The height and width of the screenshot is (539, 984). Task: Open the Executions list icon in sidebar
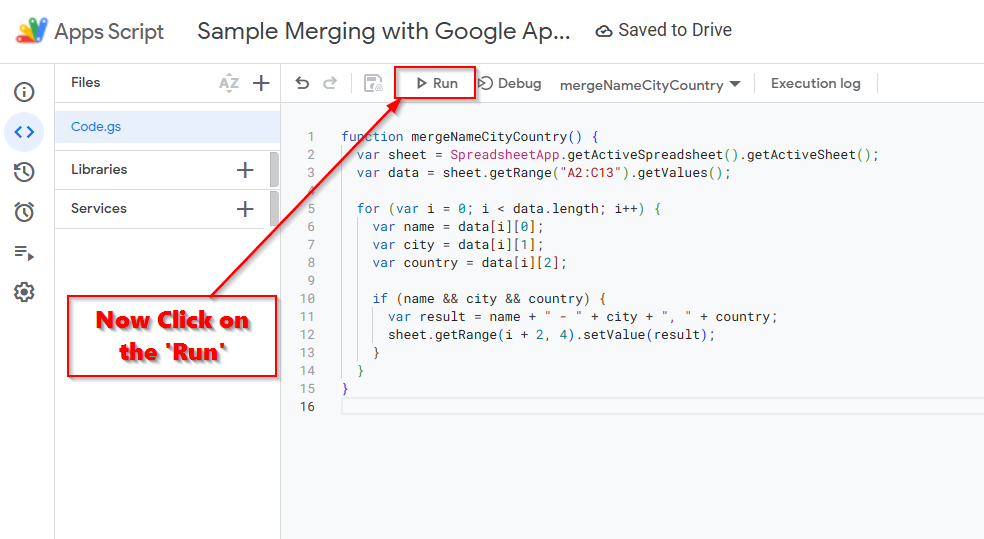[x=24, y=252]
